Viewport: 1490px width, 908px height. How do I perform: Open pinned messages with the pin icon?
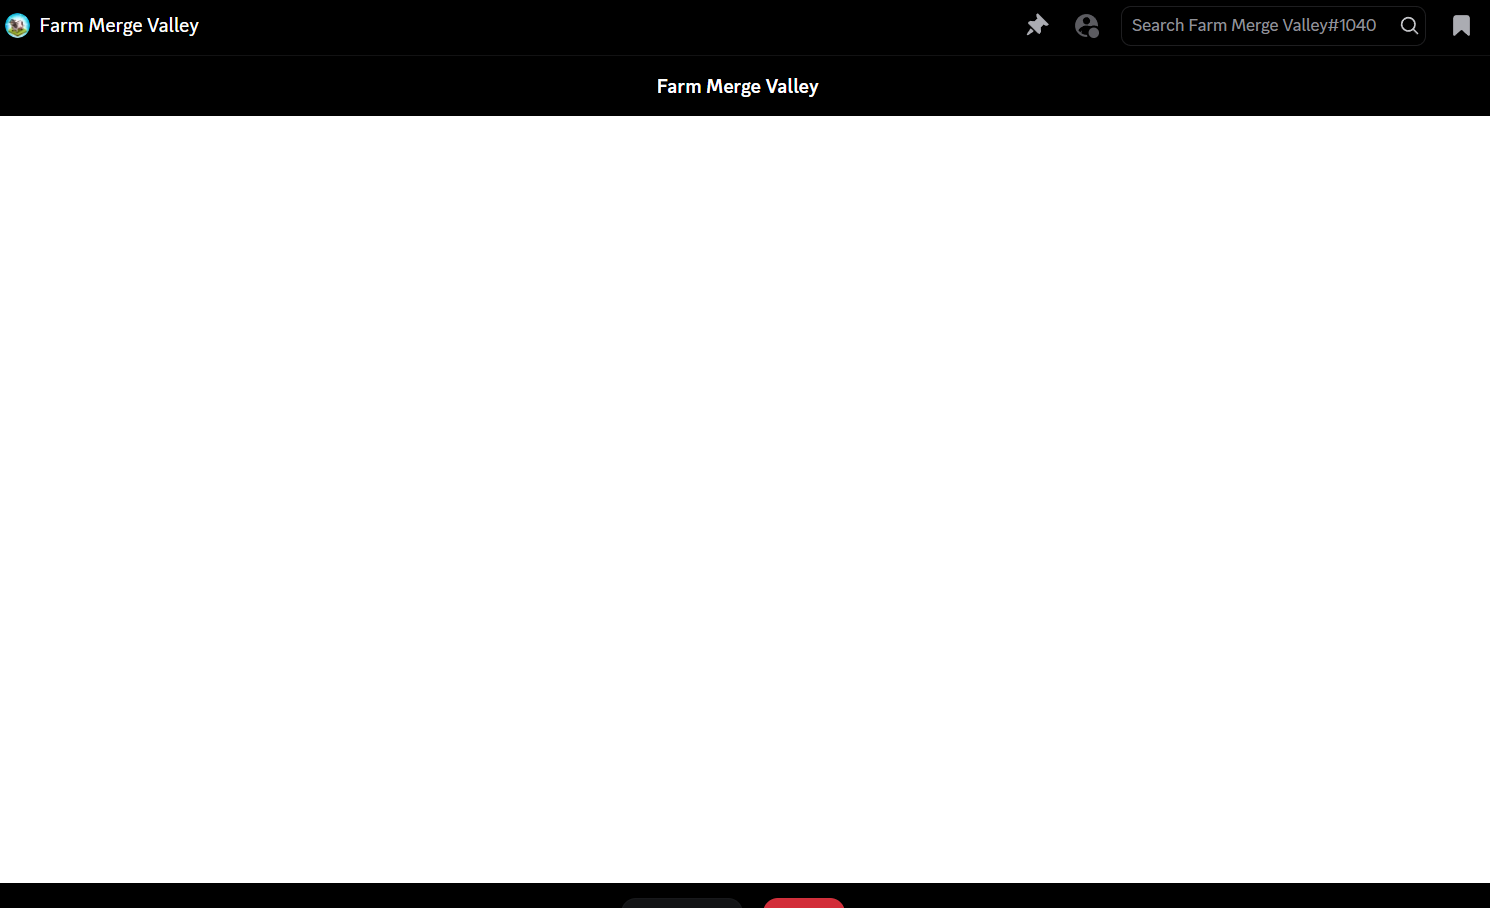[1037, 25]
